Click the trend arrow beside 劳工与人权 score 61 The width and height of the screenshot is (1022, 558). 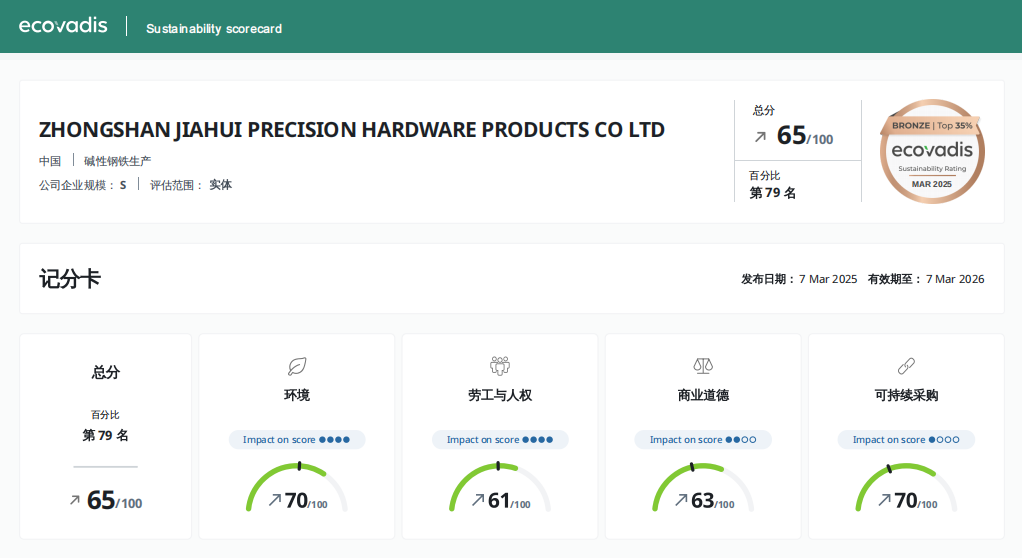[477, 500]
